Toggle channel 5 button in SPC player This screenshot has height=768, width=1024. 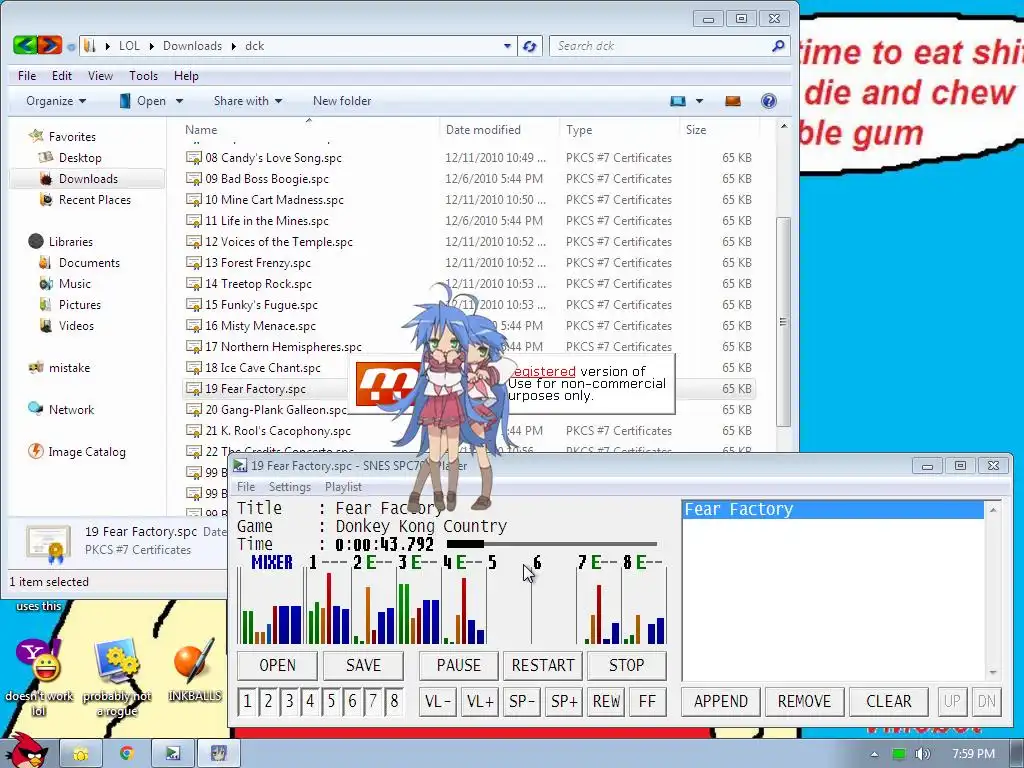[330, 701]
